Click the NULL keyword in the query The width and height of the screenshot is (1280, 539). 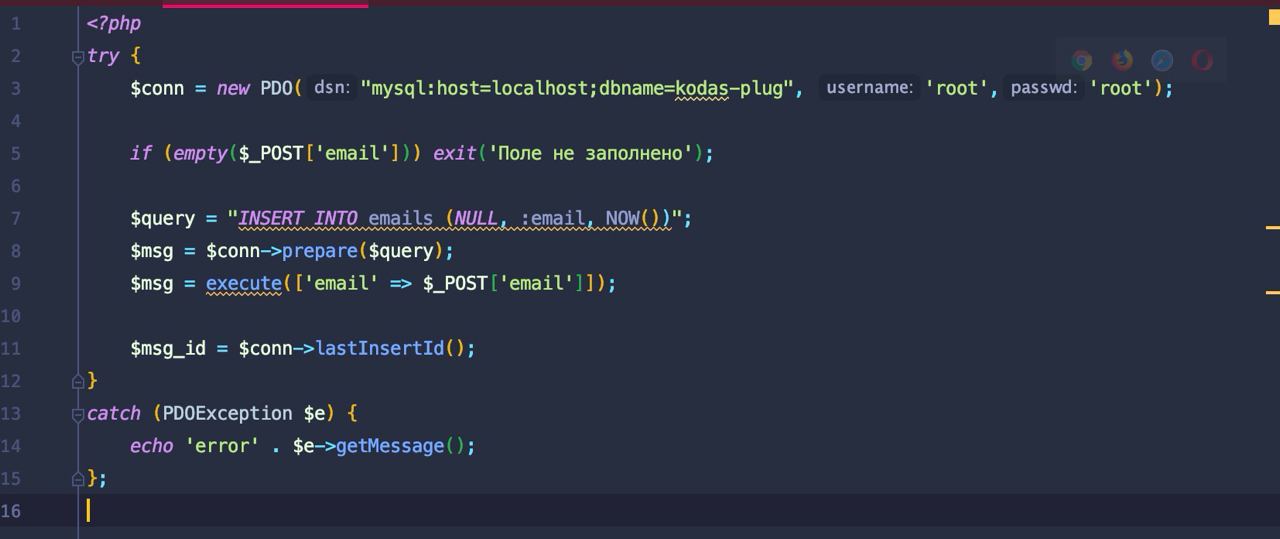[477, 218]
